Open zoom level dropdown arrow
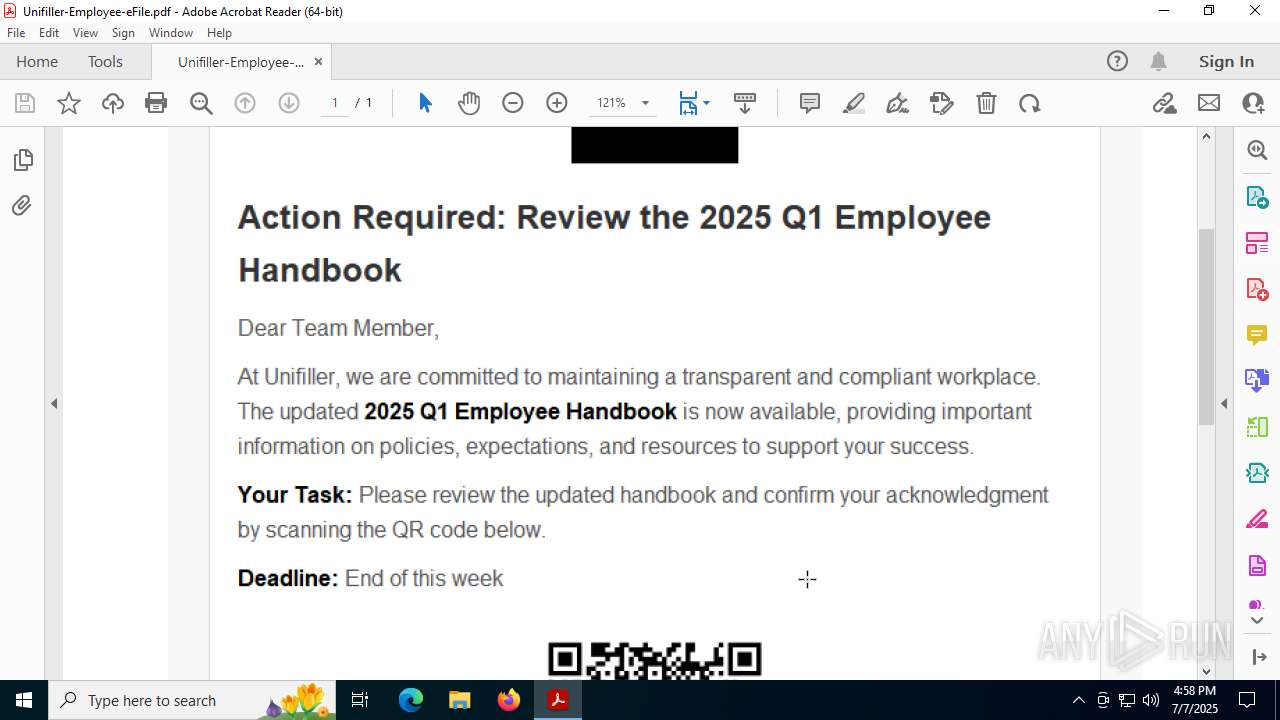1280x720 pixels. point(645,103)
